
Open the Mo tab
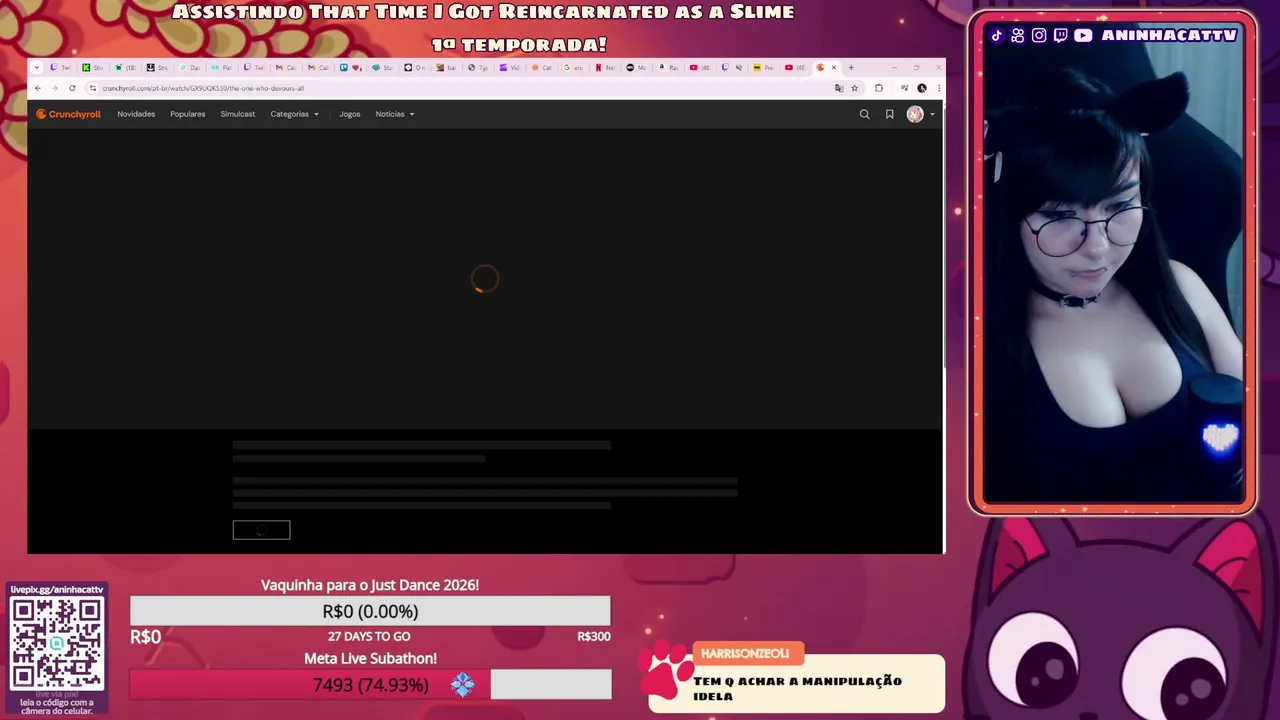pyautogui.click(x=637, y=68)
